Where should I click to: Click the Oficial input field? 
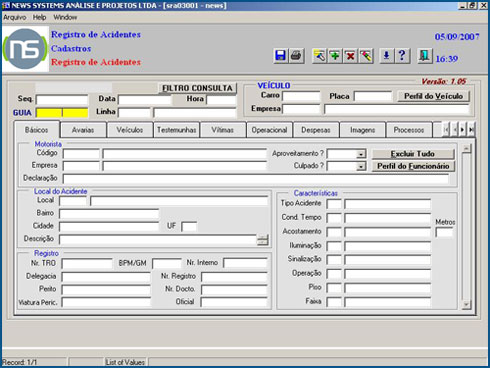click(234, 302)
